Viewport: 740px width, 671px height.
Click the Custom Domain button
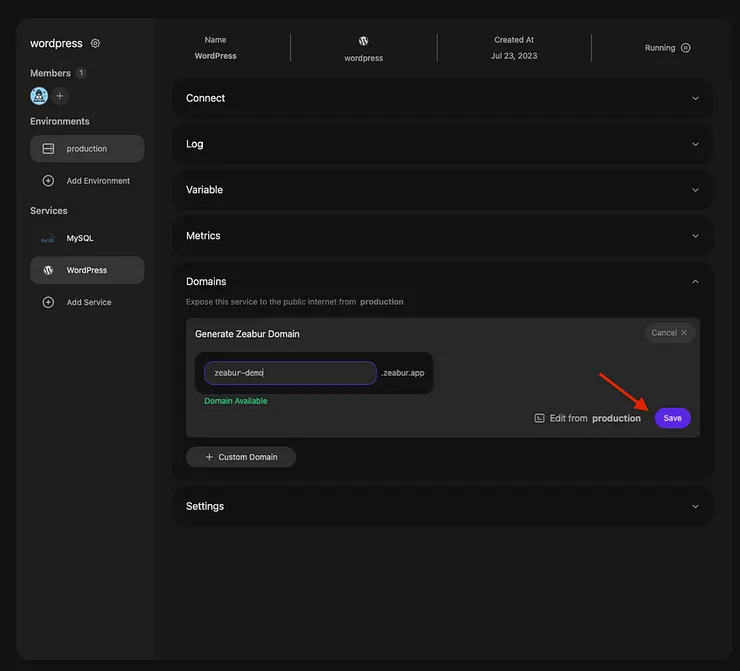click(241, 457)
